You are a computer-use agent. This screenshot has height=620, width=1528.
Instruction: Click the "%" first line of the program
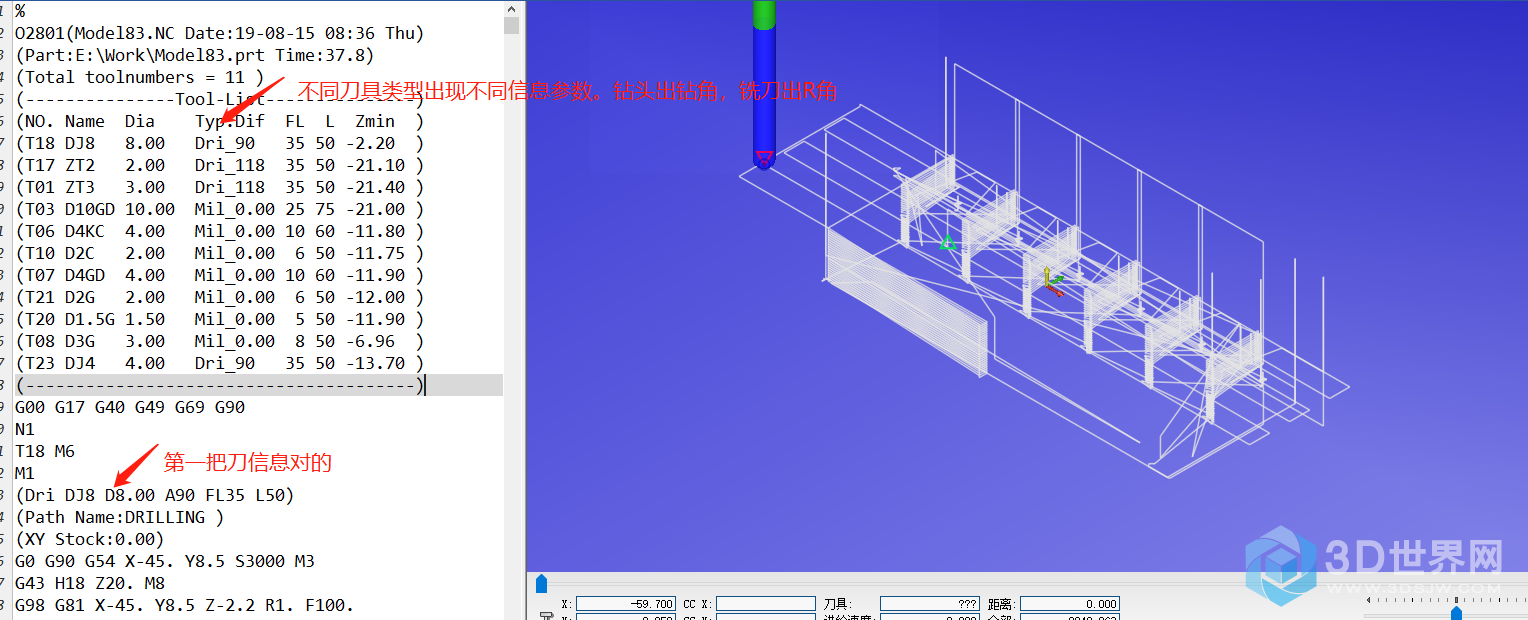20,11
